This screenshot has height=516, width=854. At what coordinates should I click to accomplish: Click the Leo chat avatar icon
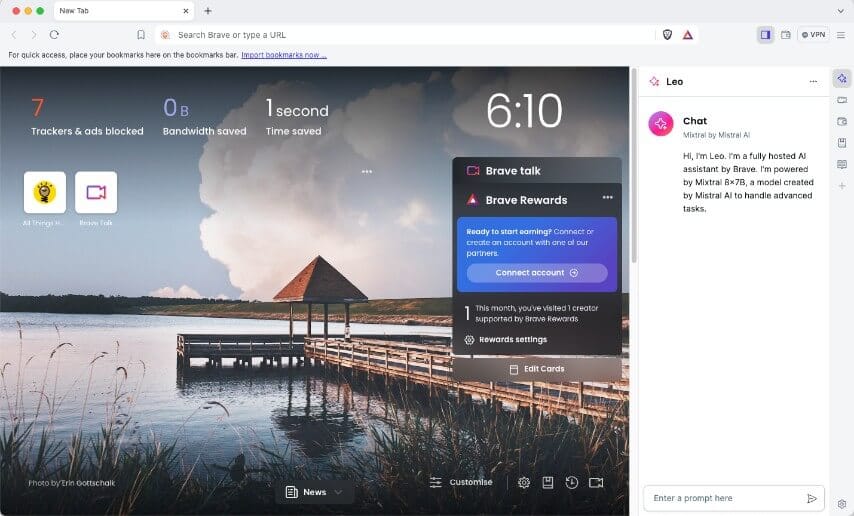[x=661, y=124]
